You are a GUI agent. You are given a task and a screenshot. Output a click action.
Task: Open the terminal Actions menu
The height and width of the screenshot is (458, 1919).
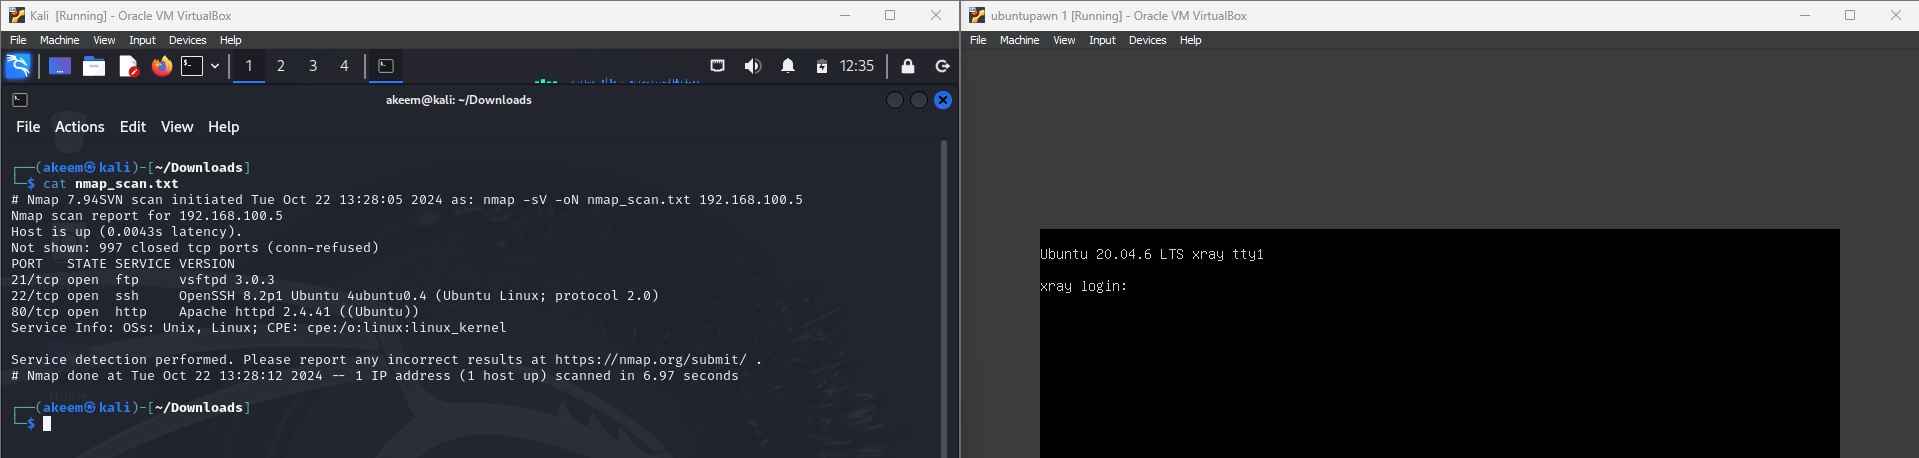(x=80, y=127)
